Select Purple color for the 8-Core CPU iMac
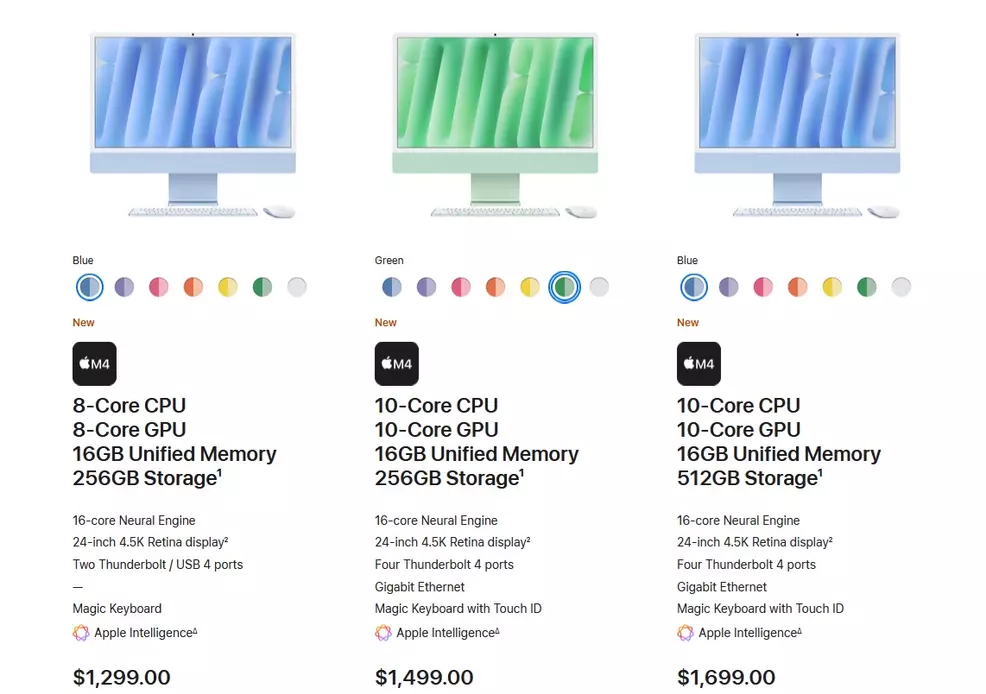The image size is (986, 694). pyautogui.click(x=124, y=287)
